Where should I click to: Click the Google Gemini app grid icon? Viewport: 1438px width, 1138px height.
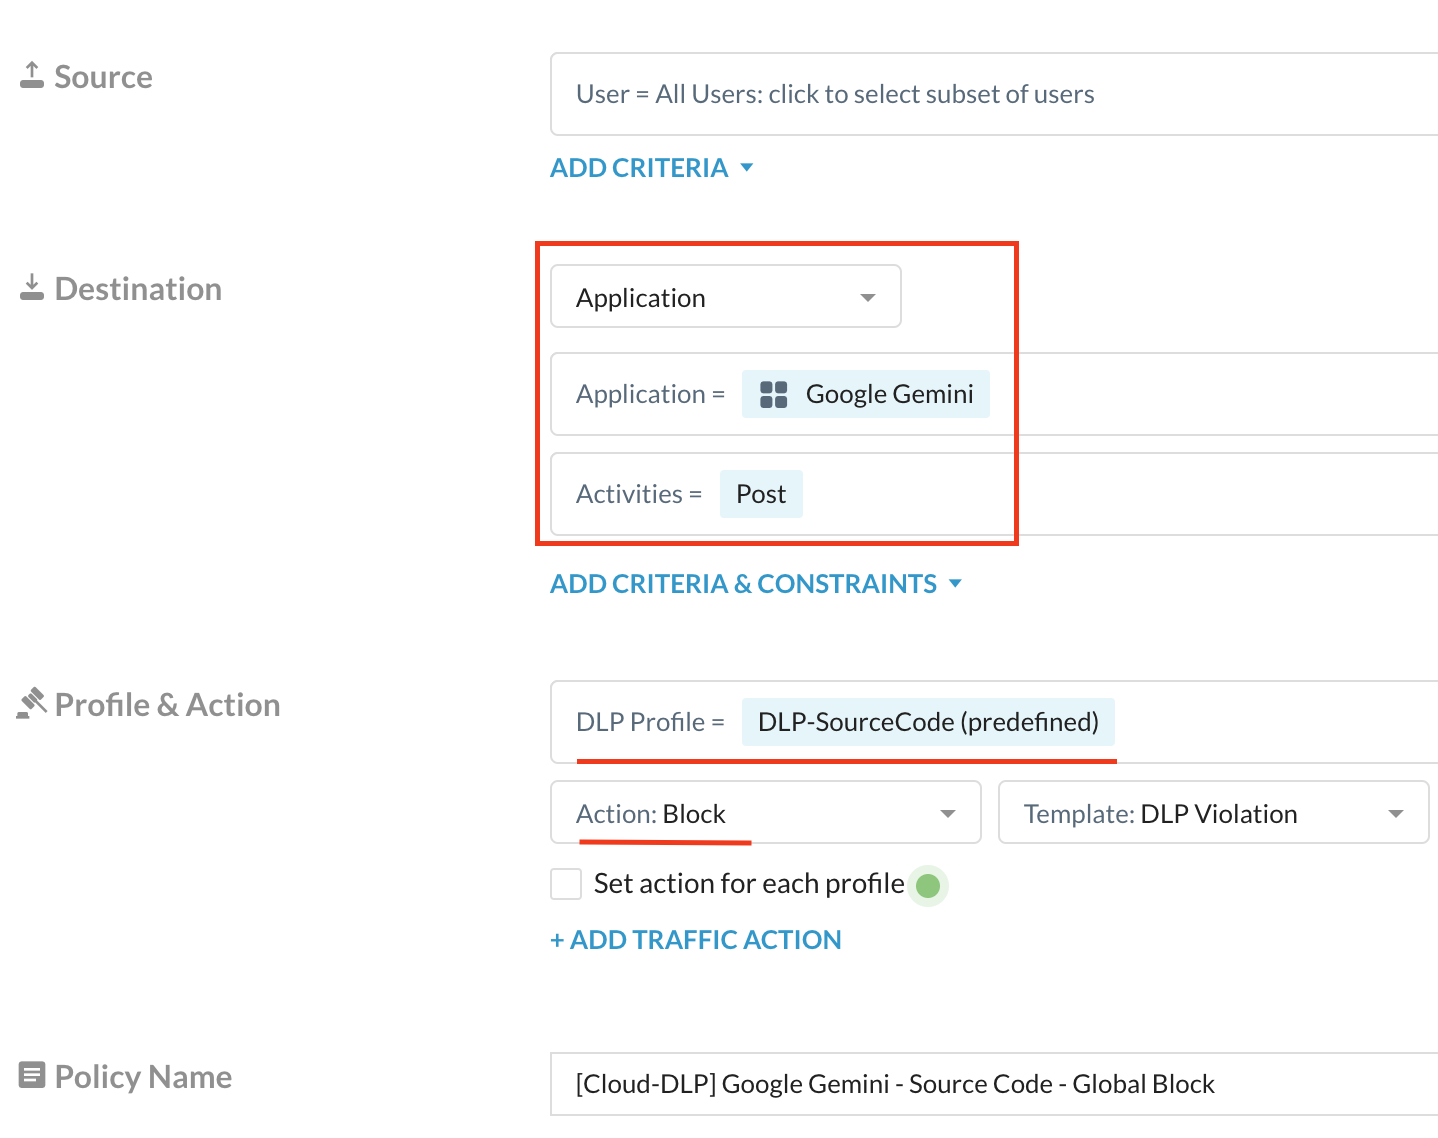(774, 394)
